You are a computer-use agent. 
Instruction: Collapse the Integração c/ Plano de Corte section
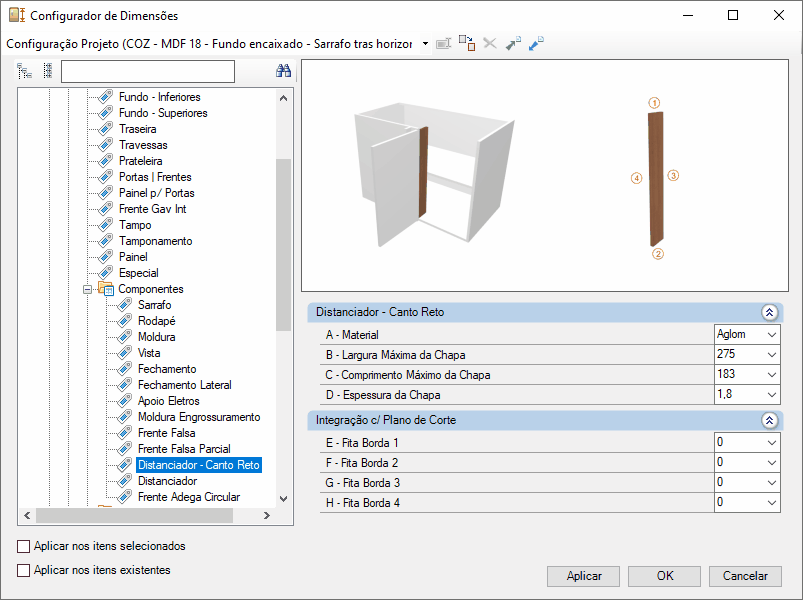point(769,420)
